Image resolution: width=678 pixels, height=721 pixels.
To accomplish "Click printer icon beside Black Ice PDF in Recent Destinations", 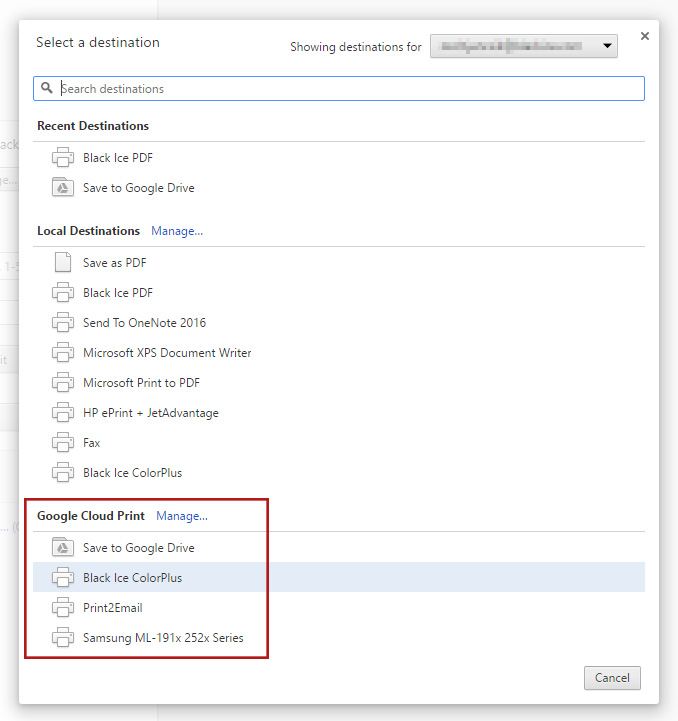I will [x=63, y=158].
